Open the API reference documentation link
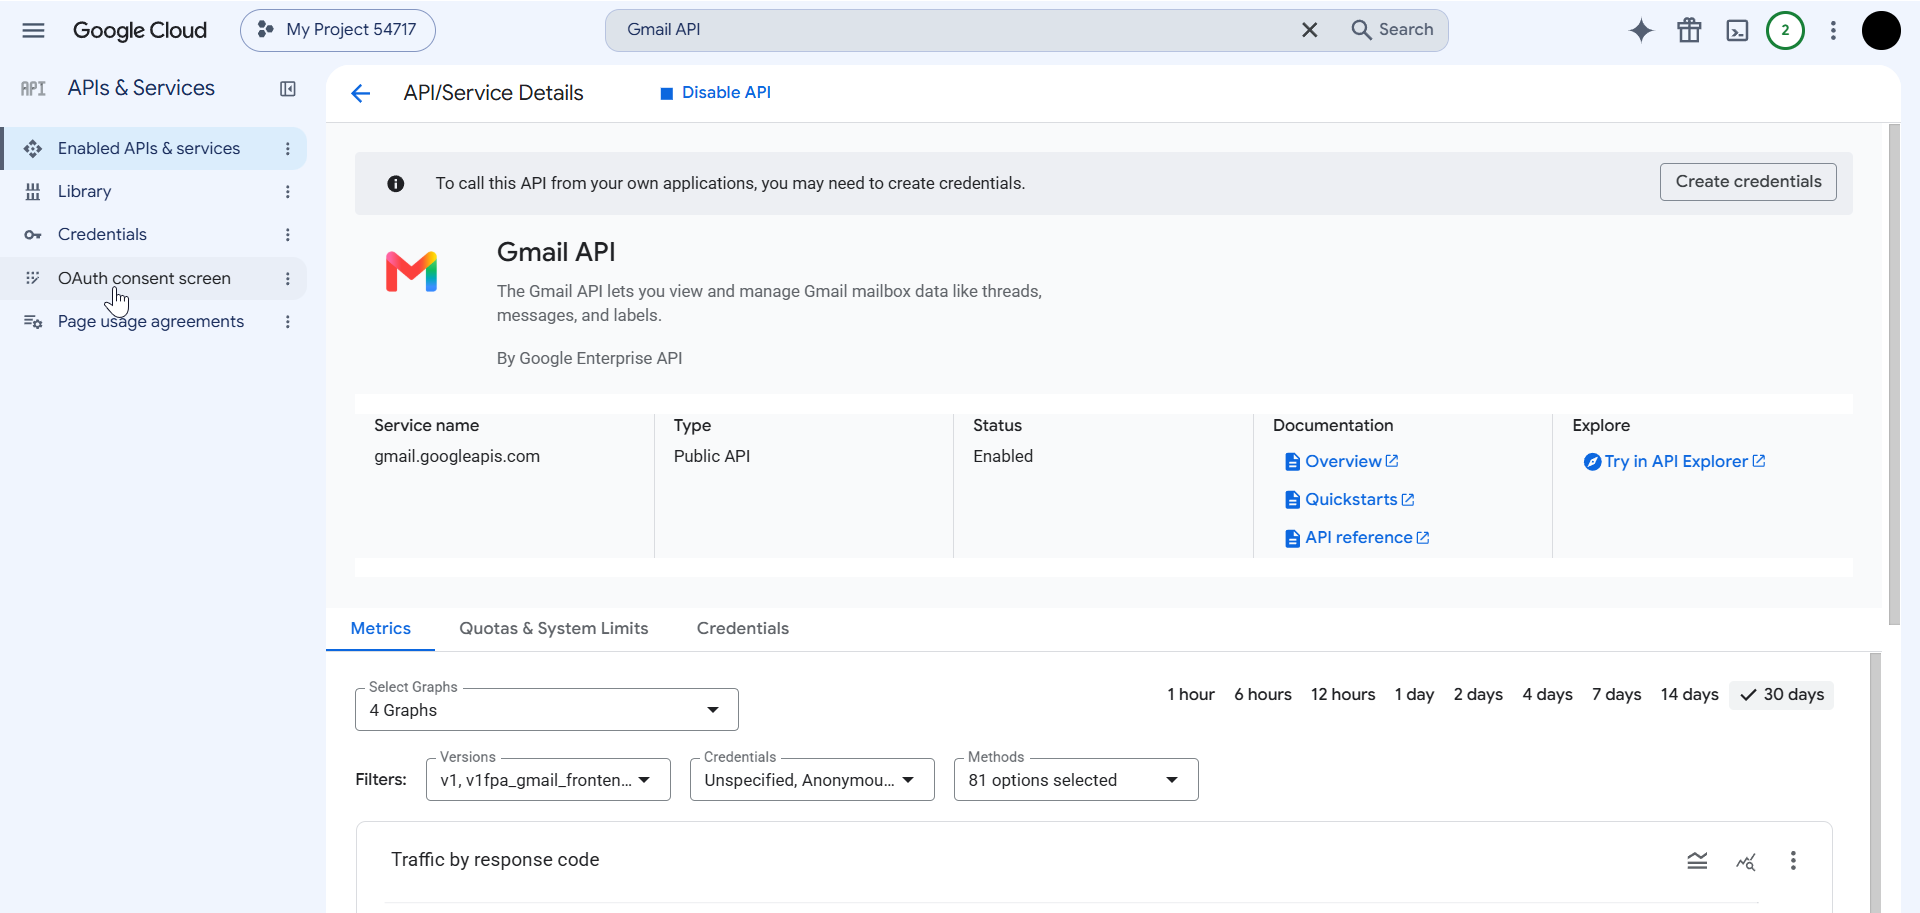This screenshot has height=913, width=1920. pos(1357,537)
